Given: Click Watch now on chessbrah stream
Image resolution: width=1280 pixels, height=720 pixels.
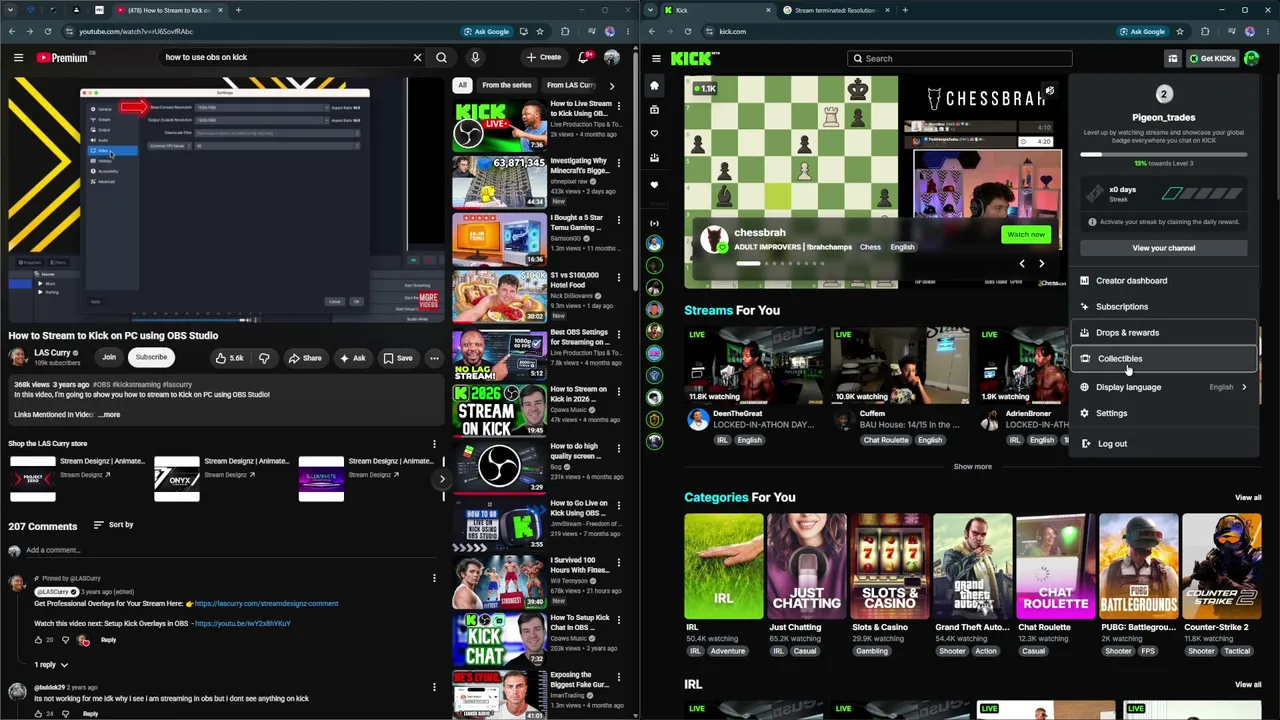Looking at the screenshot, I should [x=1026, y=235].
